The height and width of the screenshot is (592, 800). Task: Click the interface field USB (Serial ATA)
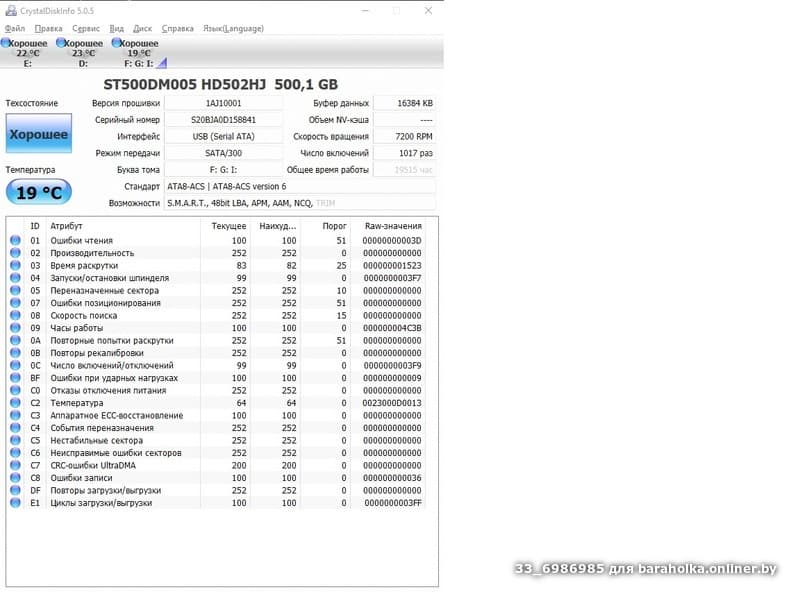coord(223,136)
